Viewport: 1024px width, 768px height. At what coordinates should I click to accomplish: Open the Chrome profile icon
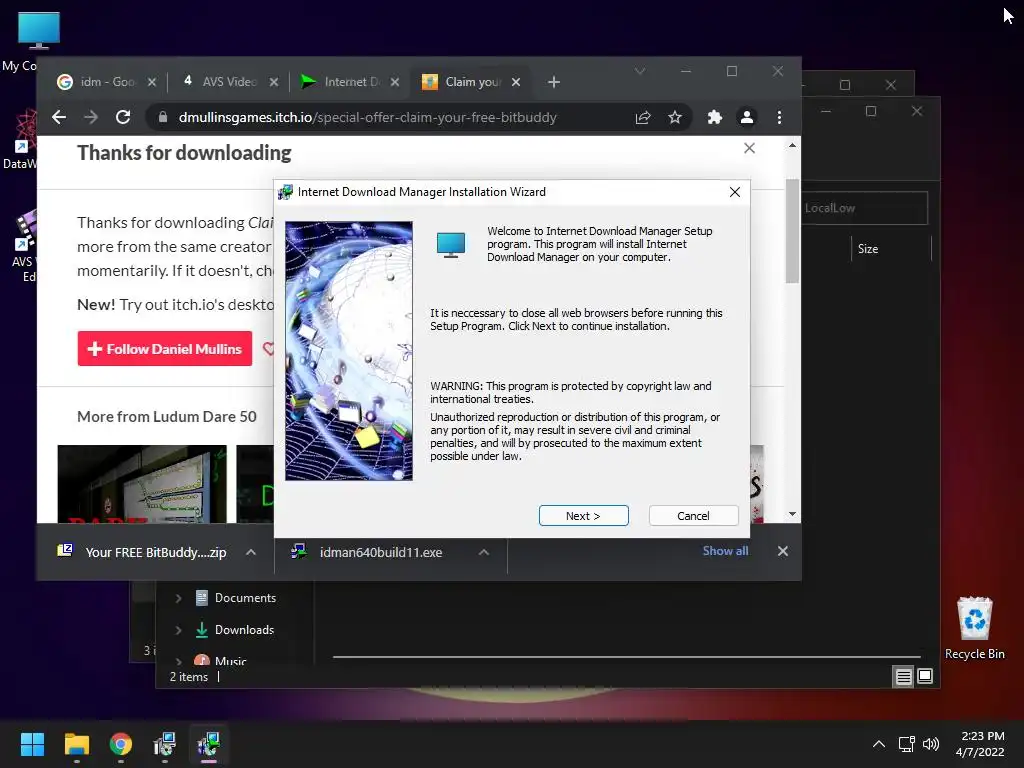746,117
